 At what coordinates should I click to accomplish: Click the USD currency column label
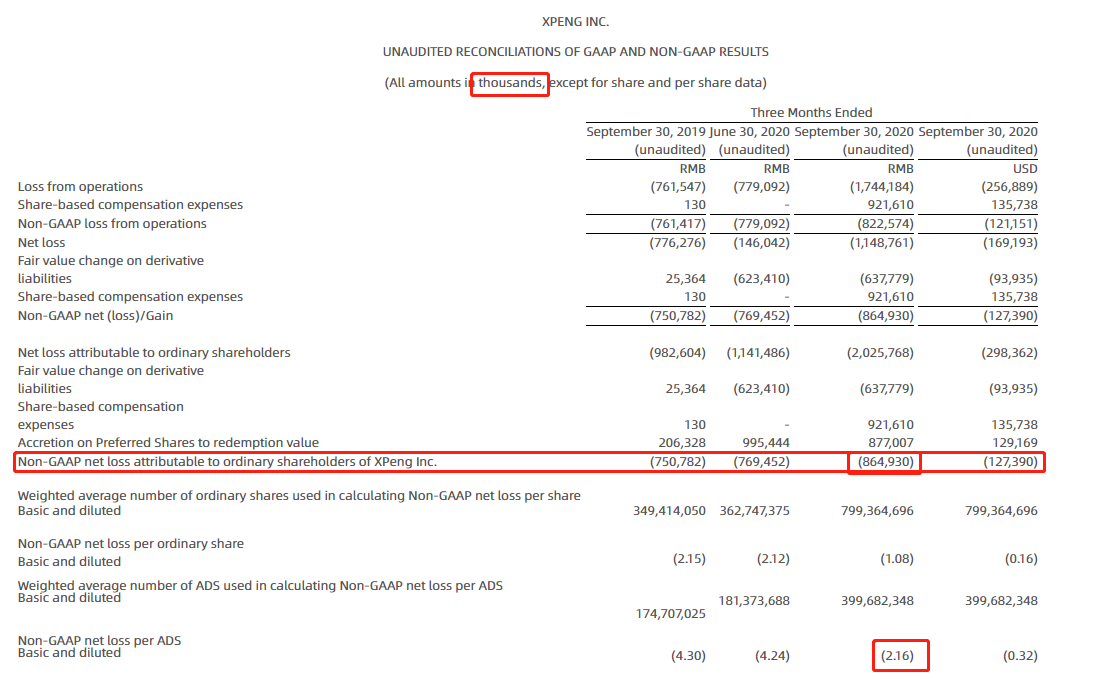(1024, 169)
